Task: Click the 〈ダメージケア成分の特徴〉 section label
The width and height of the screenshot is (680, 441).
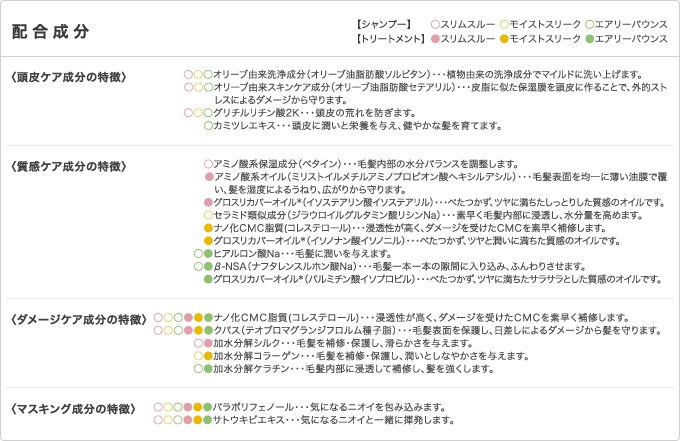Action: pyautogui.click(x=79, y=320)
